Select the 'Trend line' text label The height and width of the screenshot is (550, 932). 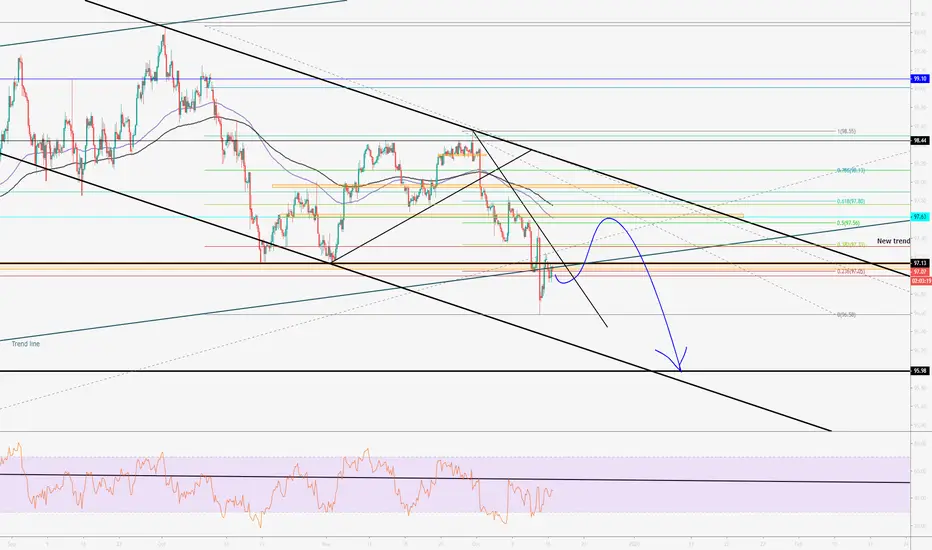(x=26, y=344)
